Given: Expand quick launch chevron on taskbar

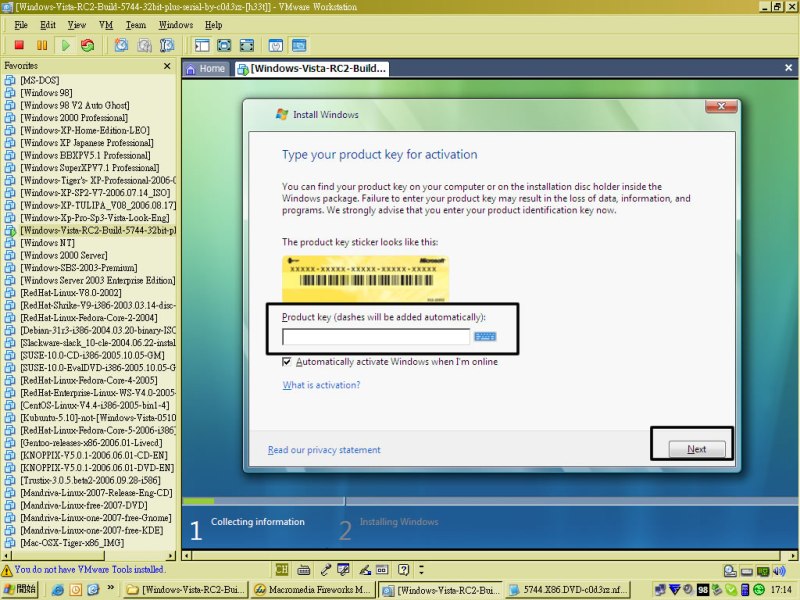Looking at the screenshot, I should 111,588.
